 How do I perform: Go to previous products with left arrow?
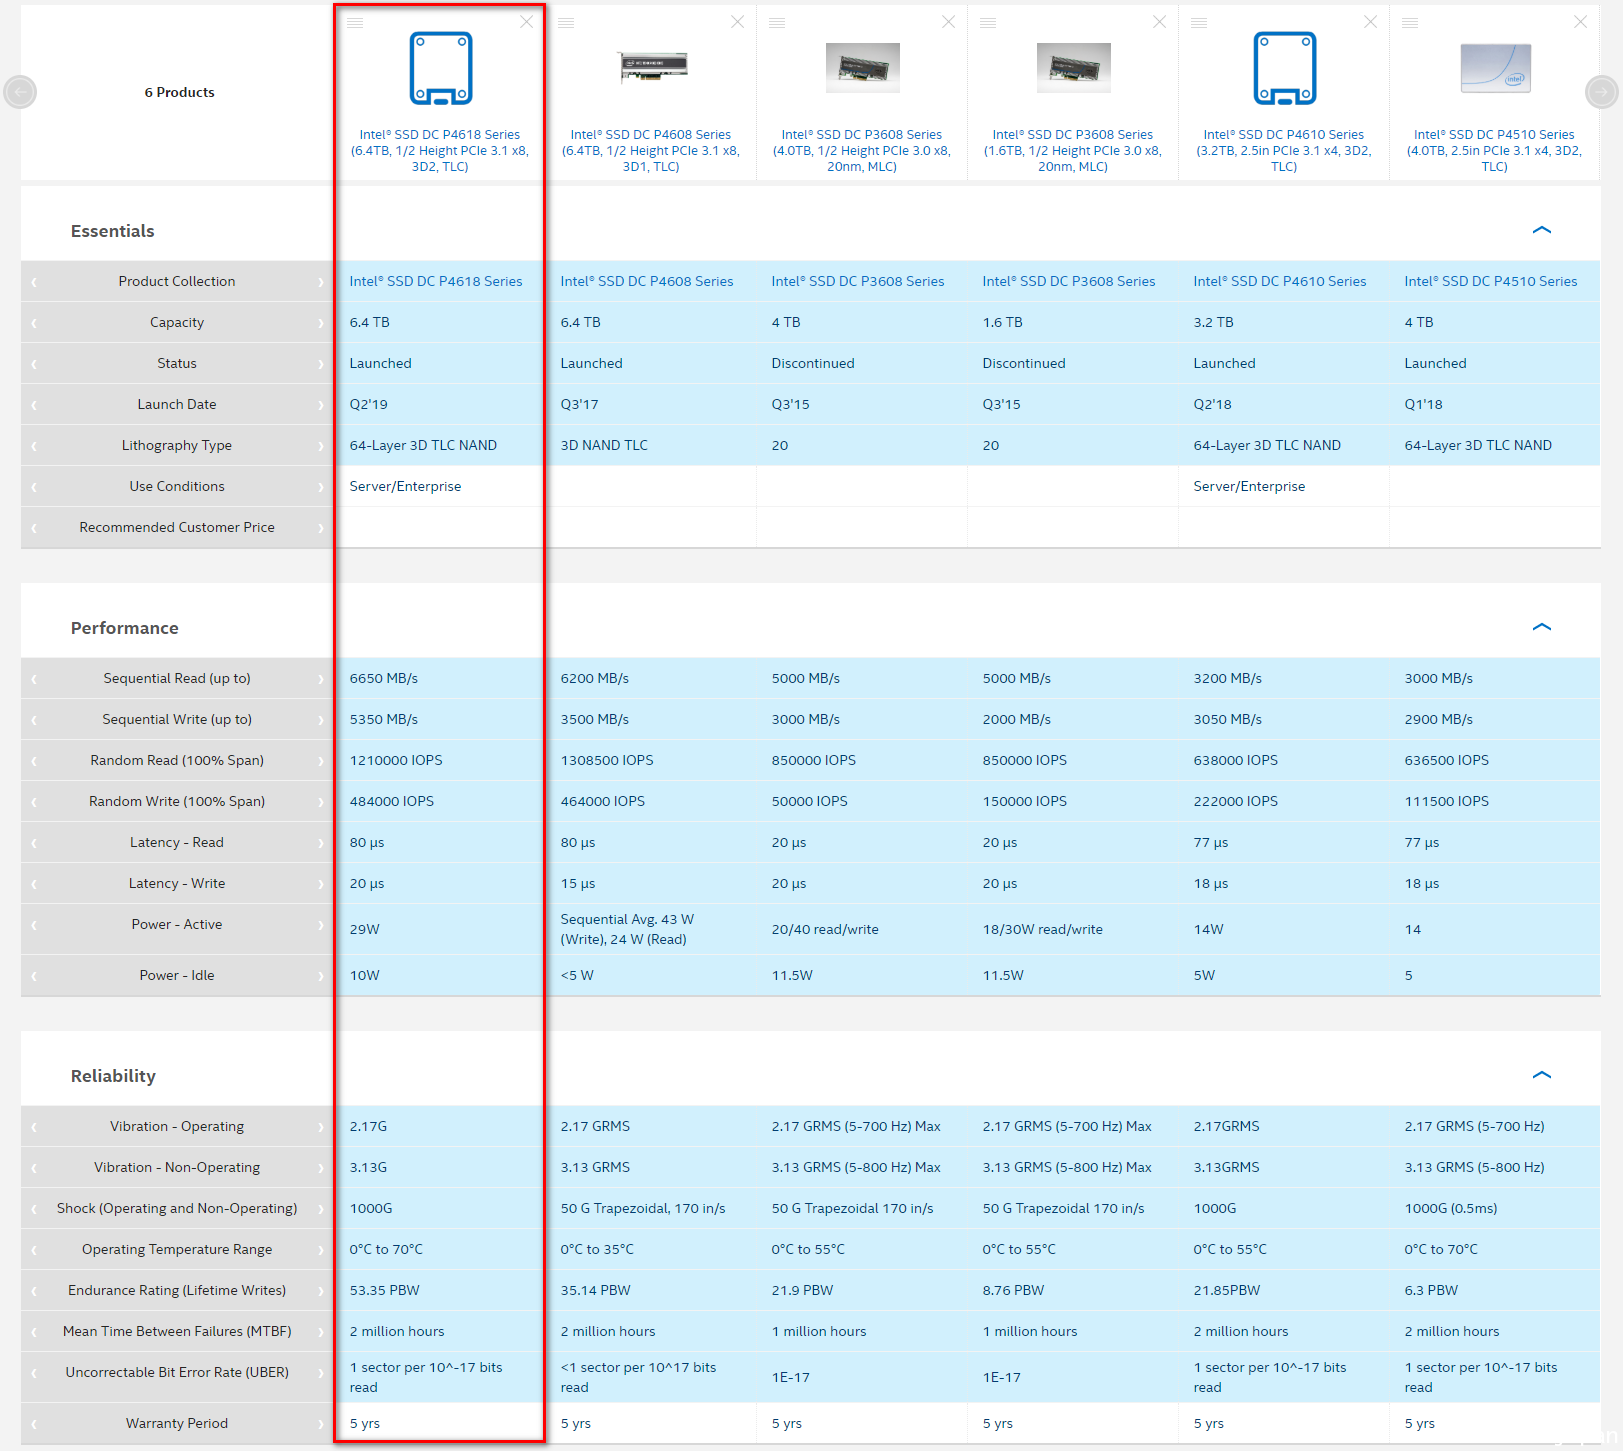(20, 92)
